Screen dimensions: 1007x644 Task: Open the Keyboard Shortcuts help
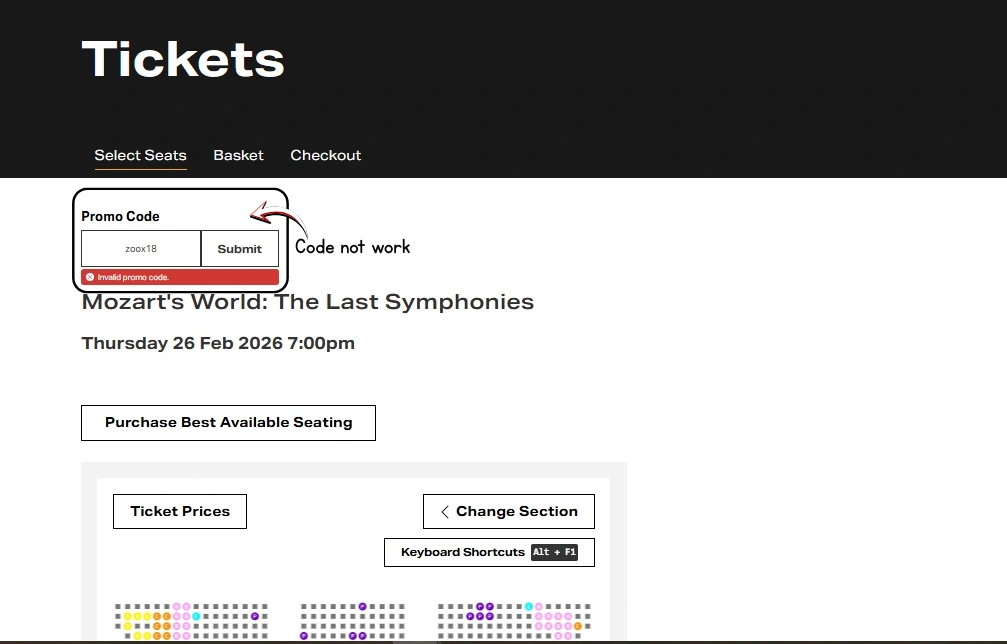pyautogui.click(x=462, y=552)
